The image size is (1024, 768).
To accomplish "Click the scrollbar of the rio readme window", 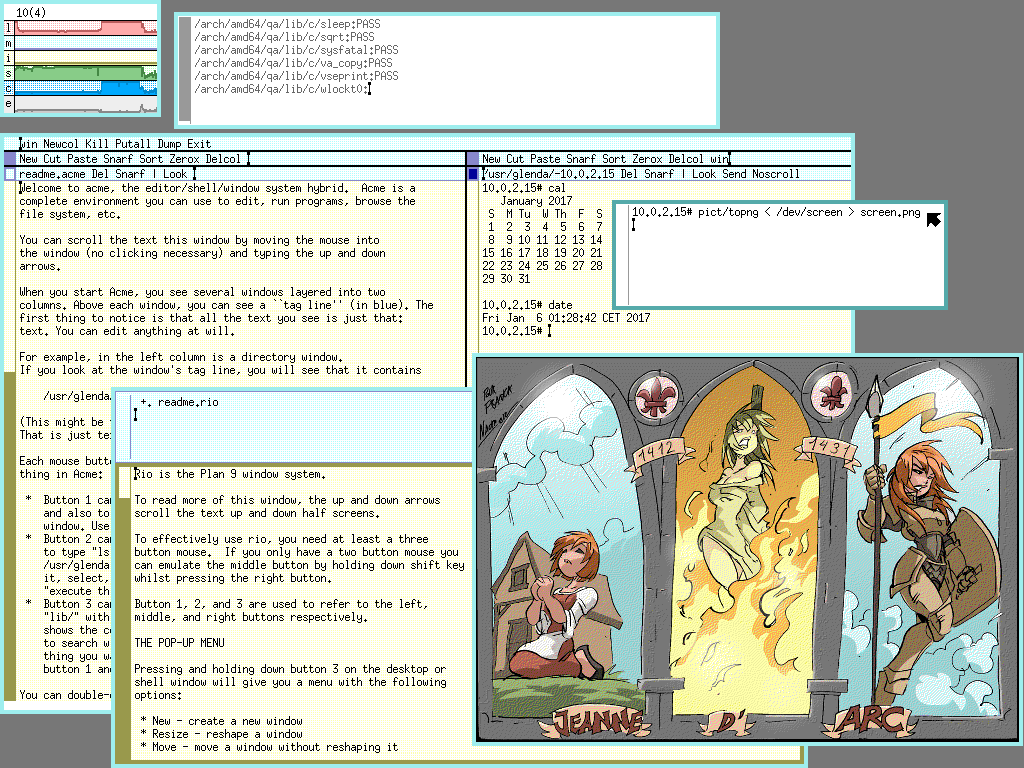I will tap(123, 614).
